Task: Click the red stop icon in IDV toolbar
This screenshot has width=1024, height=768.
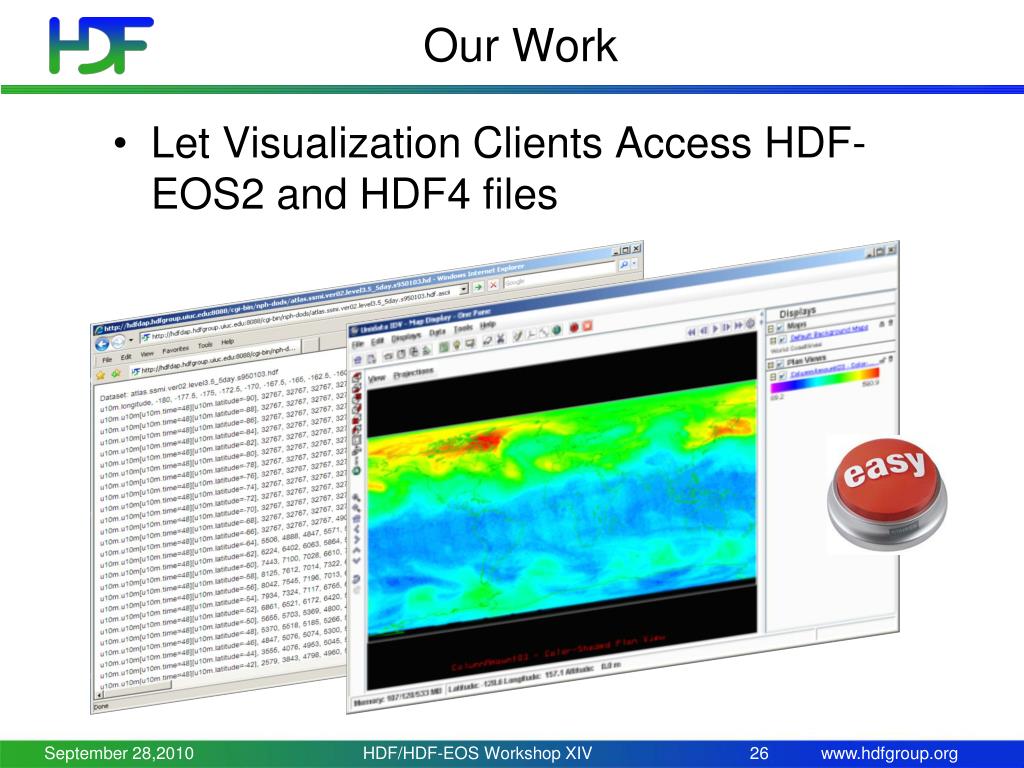Action: point(572,327)
